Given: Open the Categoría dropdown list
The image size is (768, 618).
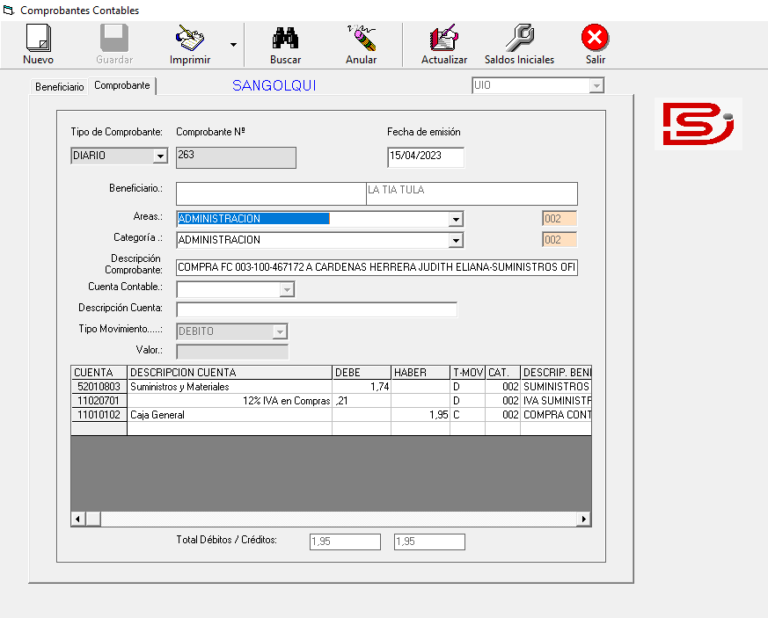Looking at the screenshot, I should (455, 241).
